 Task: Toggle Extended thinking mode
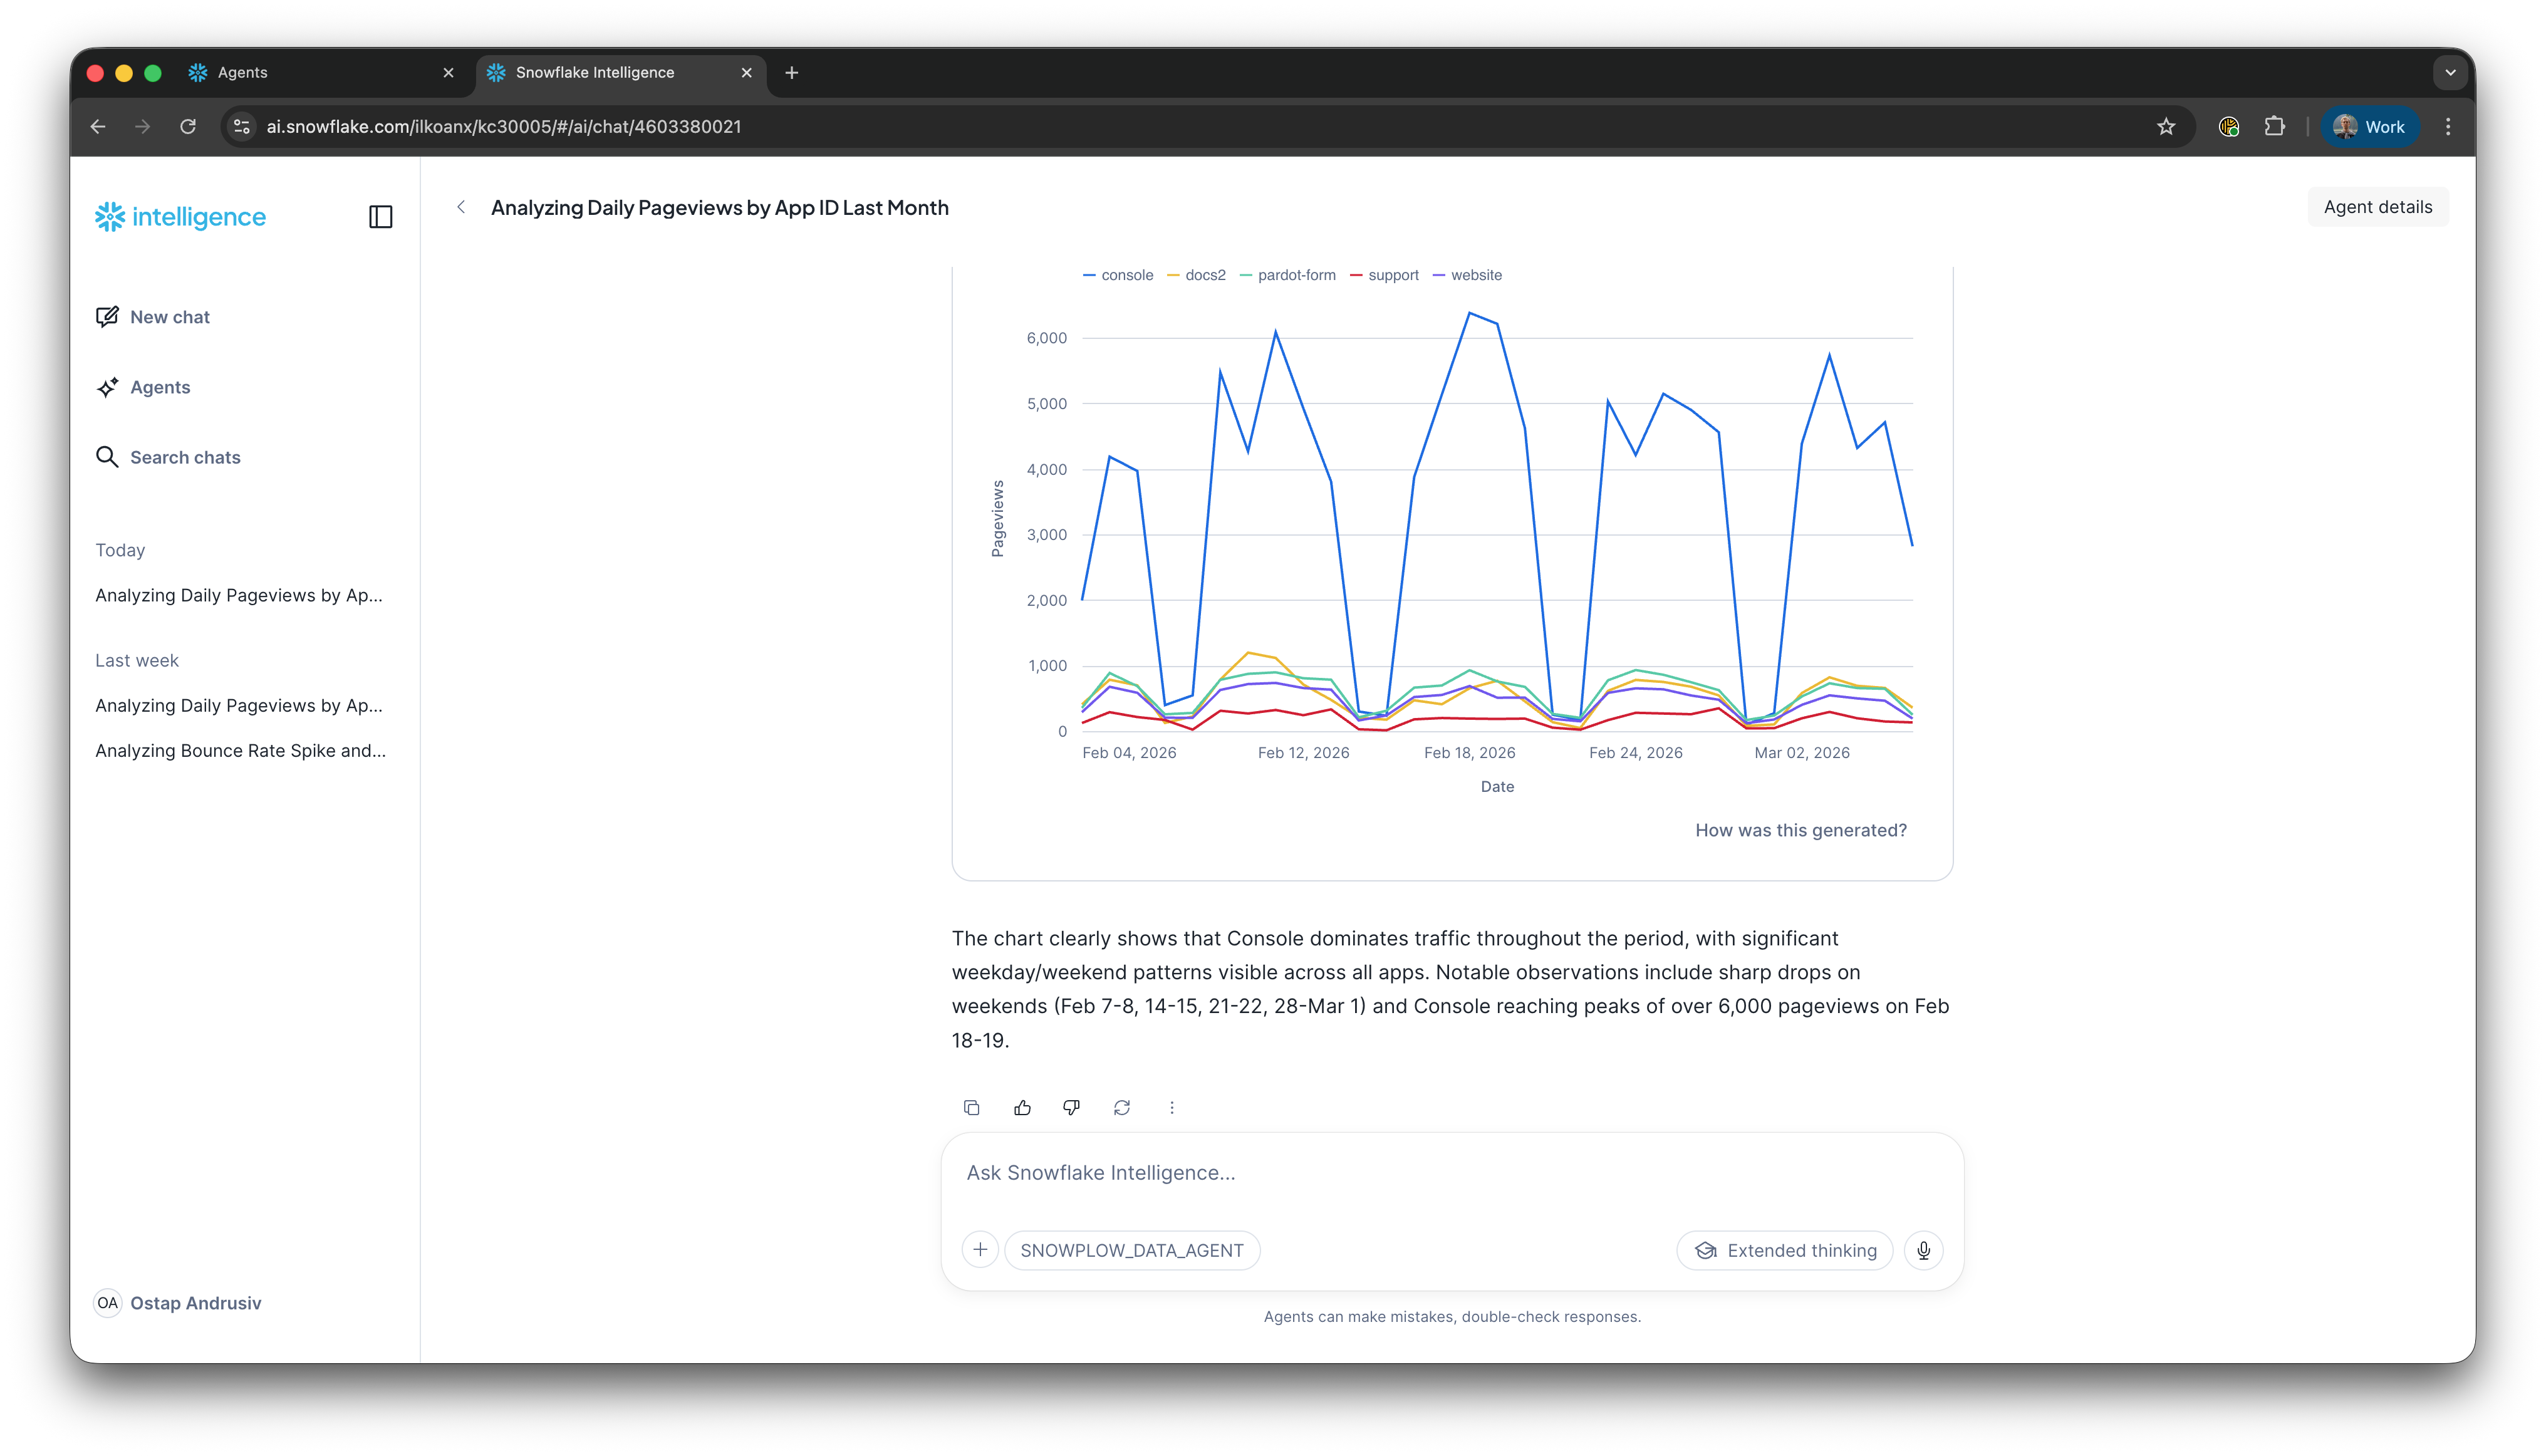tap(1785, 1250)
